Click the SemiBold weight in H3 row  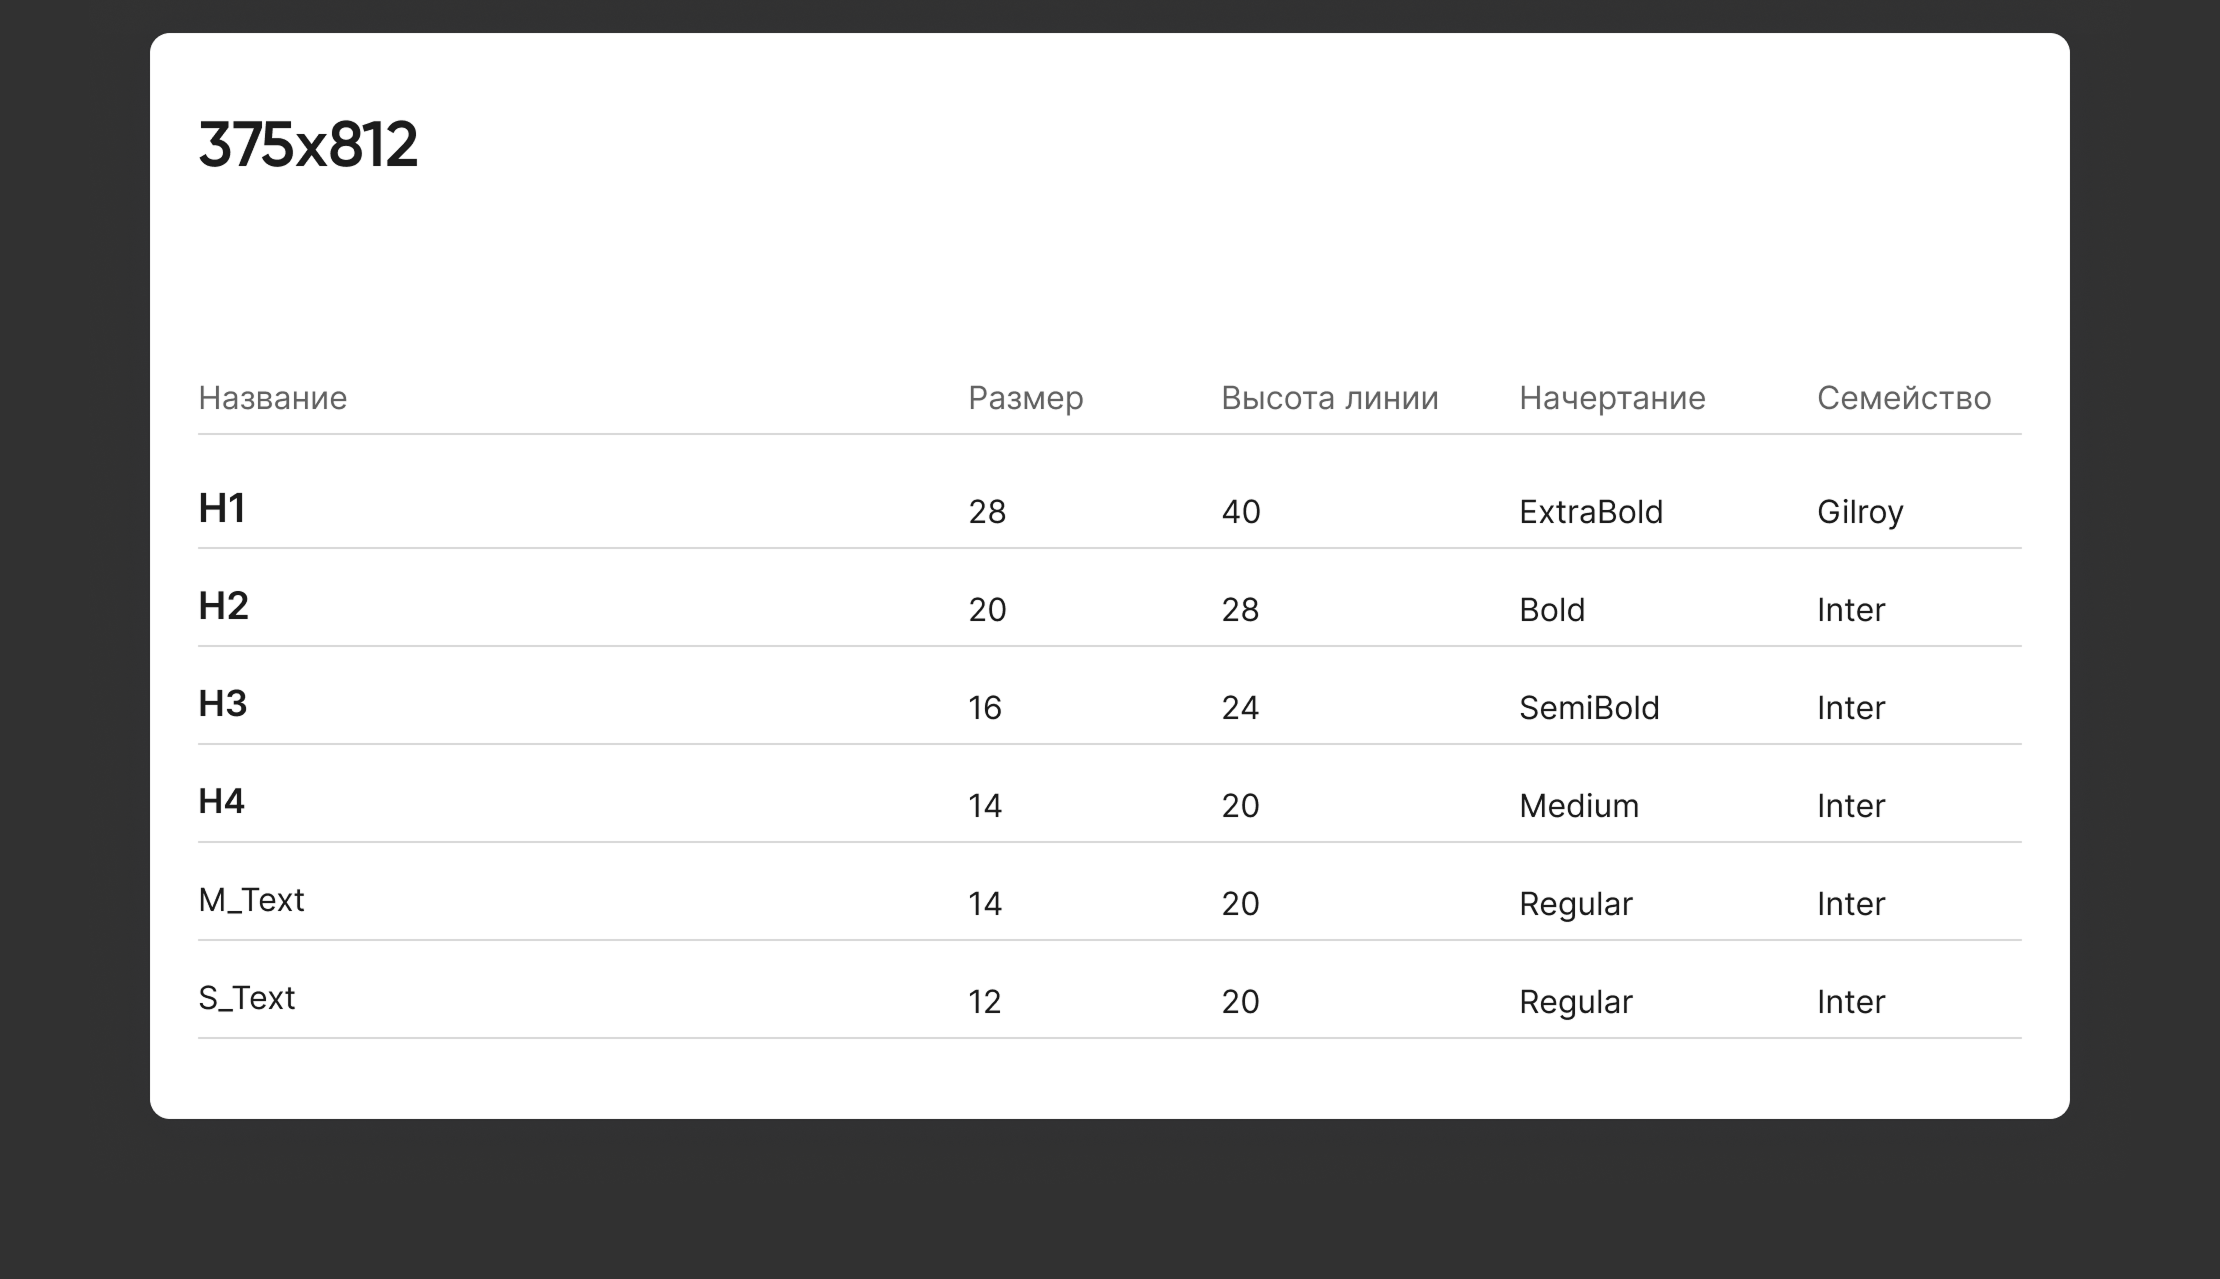coord(1588,708)
